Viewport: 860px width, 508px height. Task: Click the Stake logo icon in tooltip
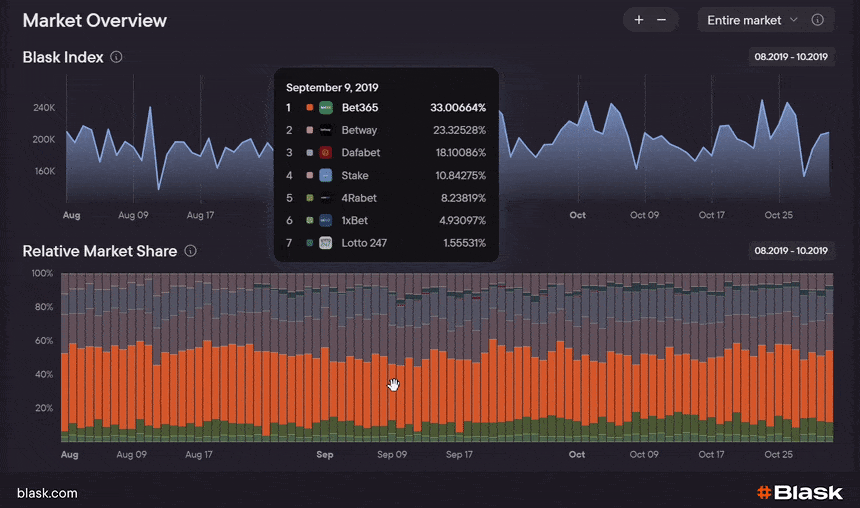coord(326,175)
